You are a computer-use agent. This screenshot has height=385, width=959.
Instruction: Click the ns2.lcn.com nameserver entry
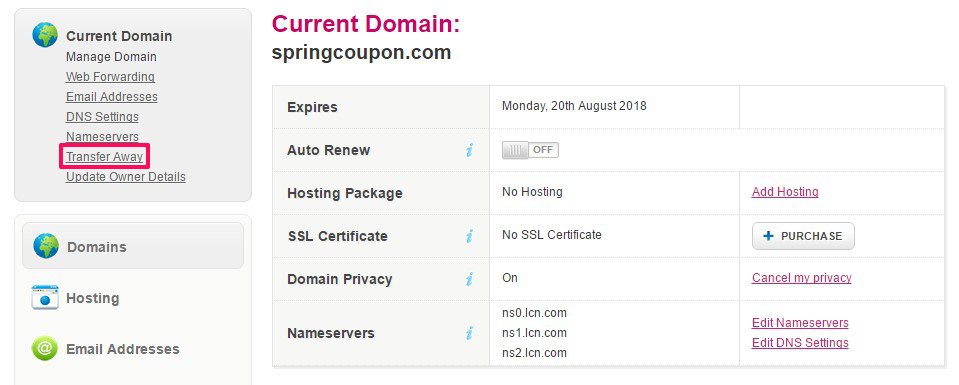pos(535,353)
